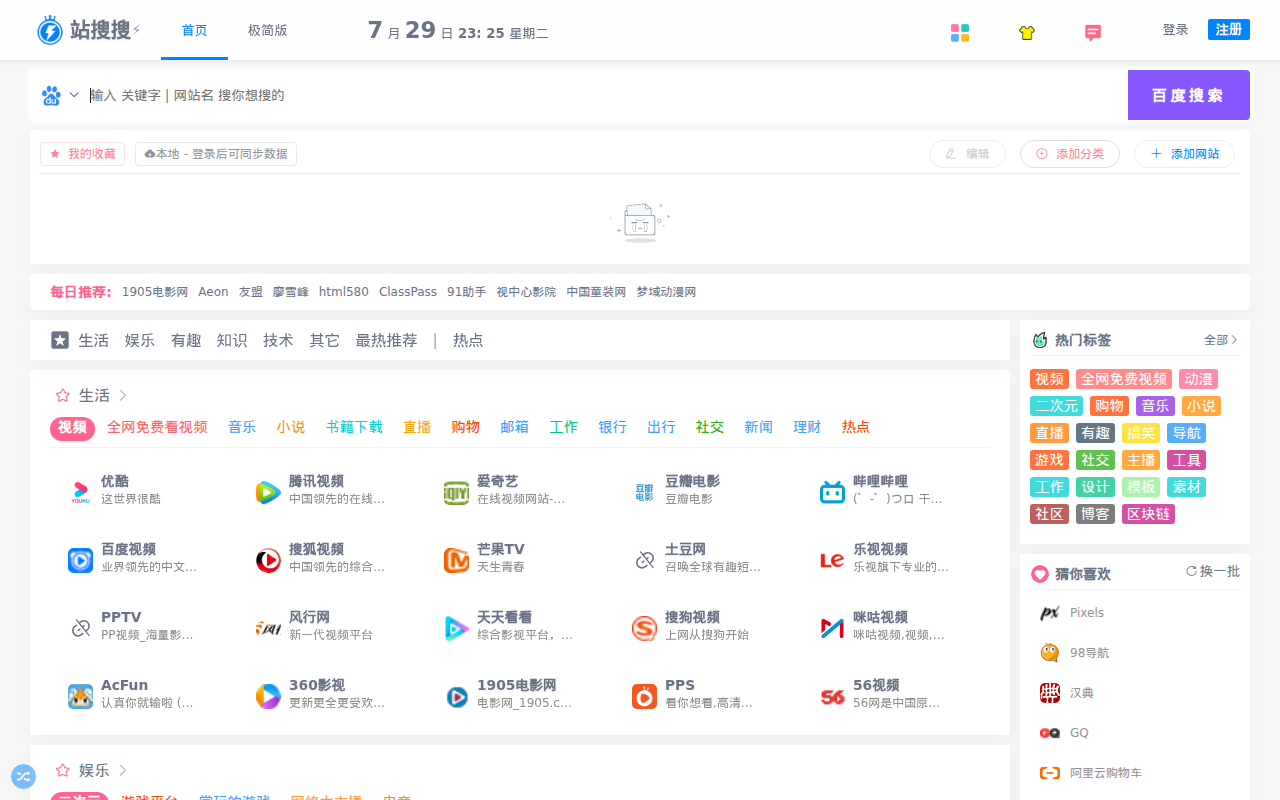Click the 登录 link
This screenshot has width=1280, height=800.
[x=1176, y=30]
